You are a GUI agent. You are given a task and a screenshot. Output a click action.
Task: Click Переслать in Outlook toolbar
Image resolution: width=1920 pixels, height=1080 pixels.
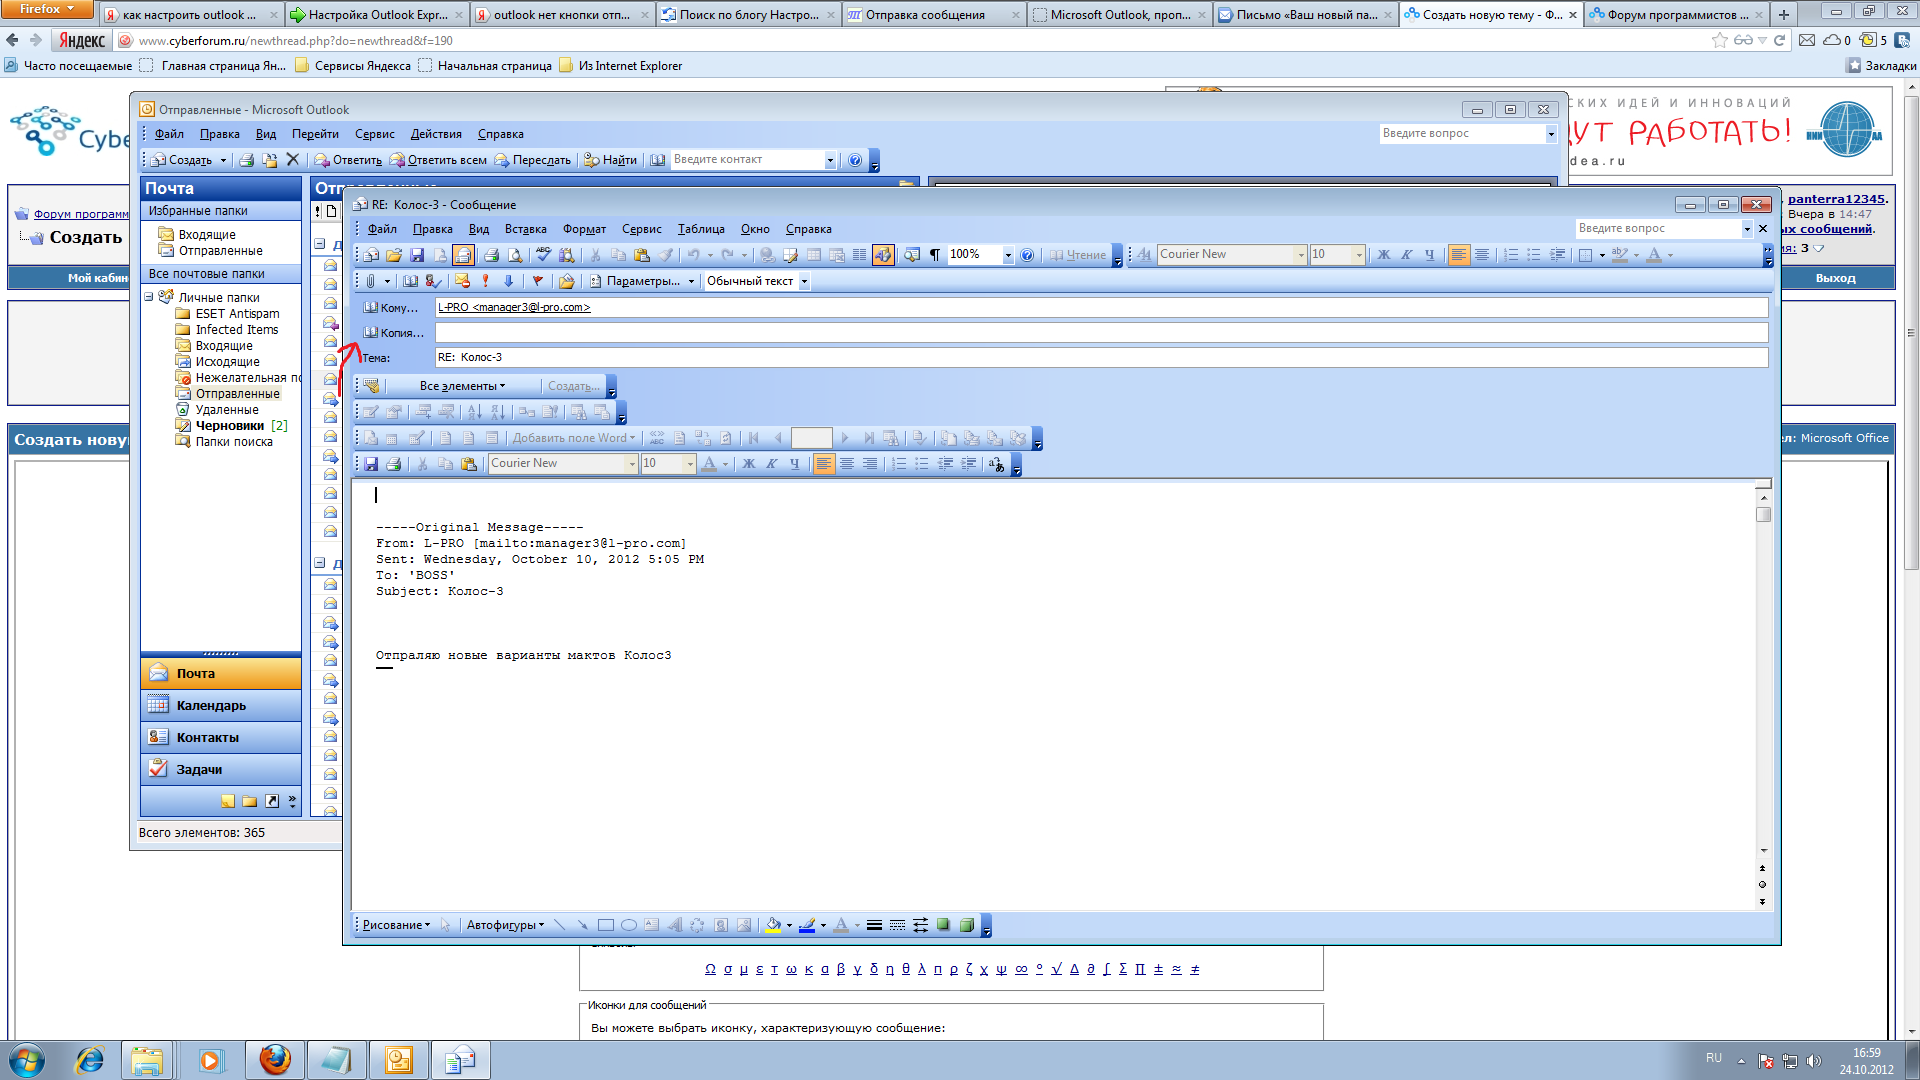[x=533, y=160]
